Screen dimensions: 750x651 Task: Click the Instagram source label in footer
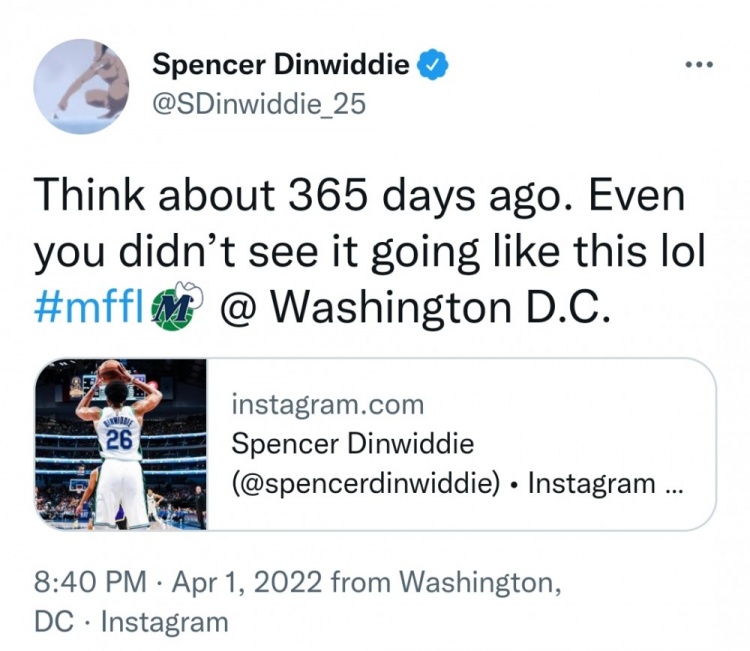tap(164, 621)
